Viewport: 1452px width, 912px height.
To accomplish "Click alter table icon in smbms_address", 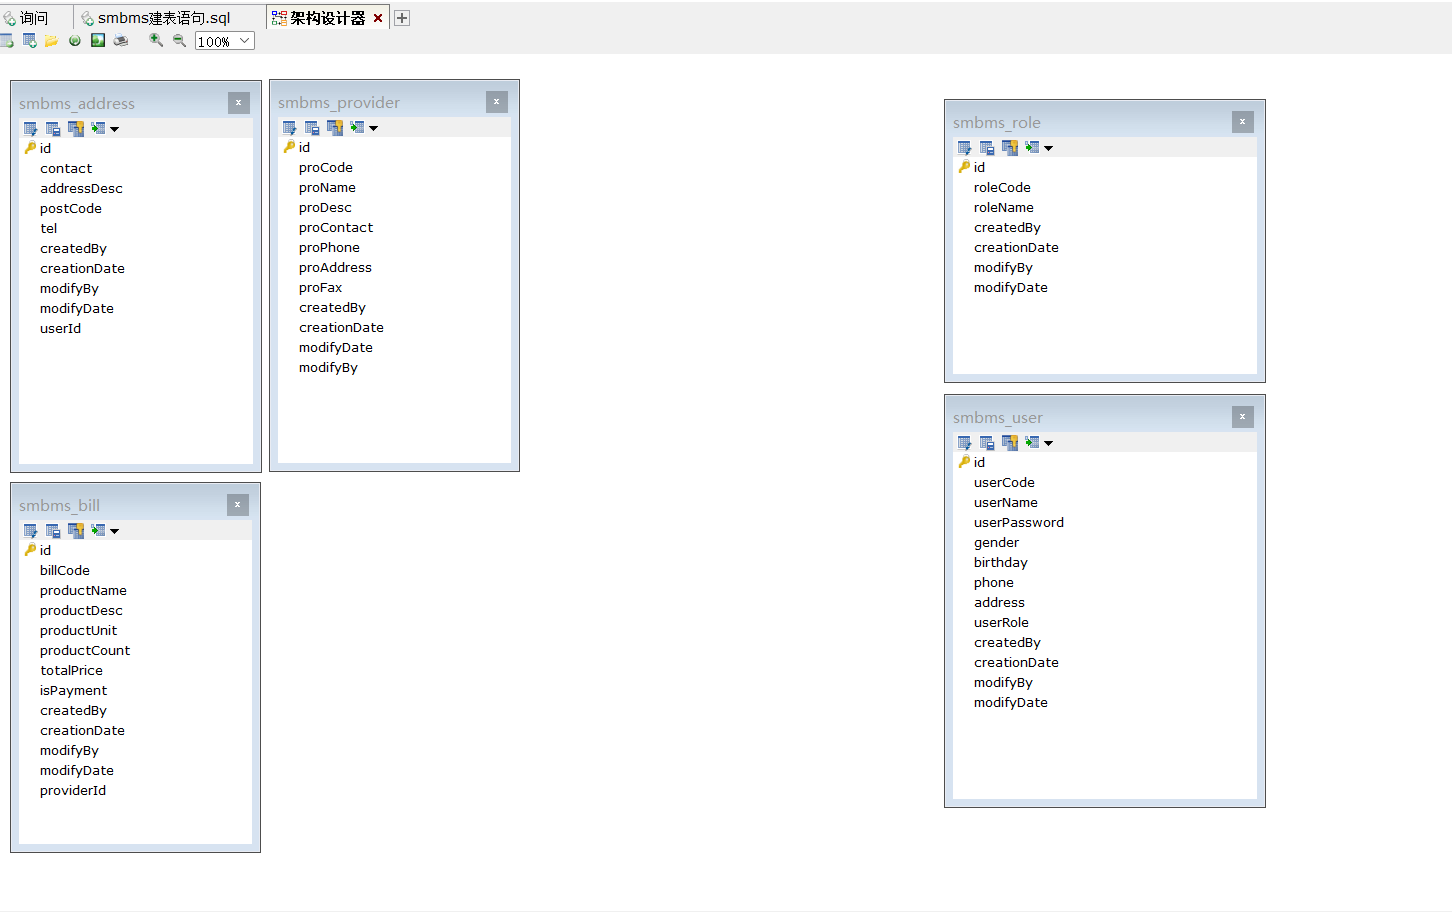I will (x=30, y=128).
